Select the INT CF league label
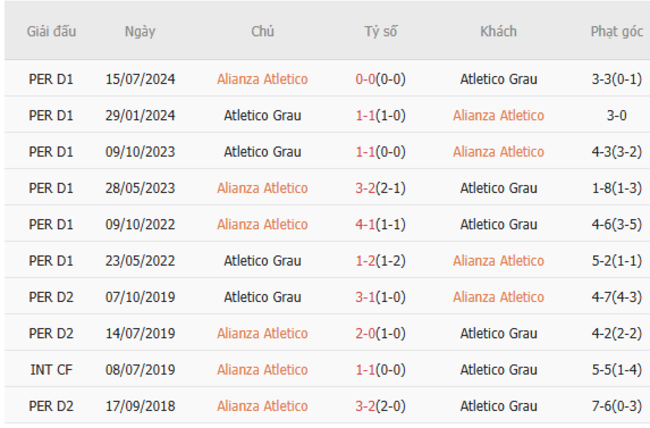Screen dimensions: 650x428 pyautogui.click(x=51, y=370)
